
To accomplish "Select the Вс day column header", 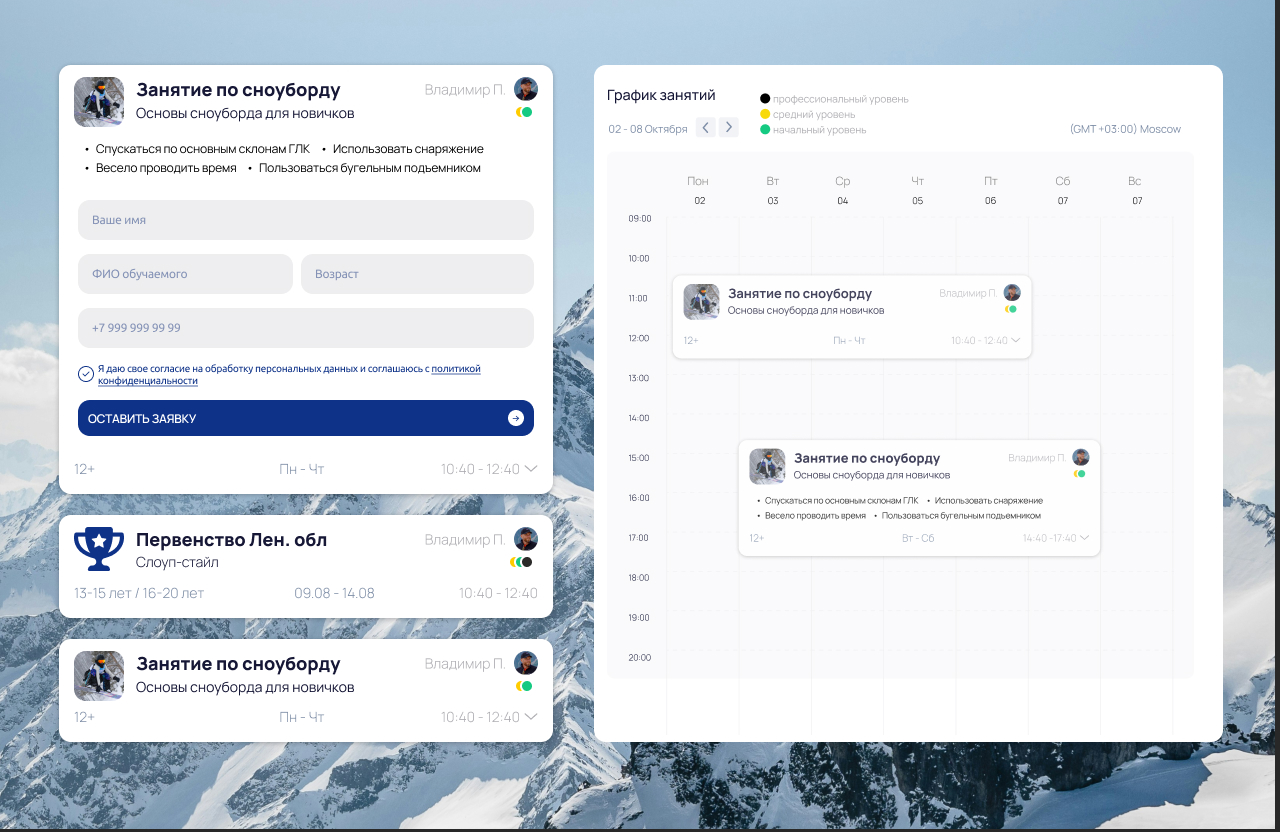I will 1135,190.
